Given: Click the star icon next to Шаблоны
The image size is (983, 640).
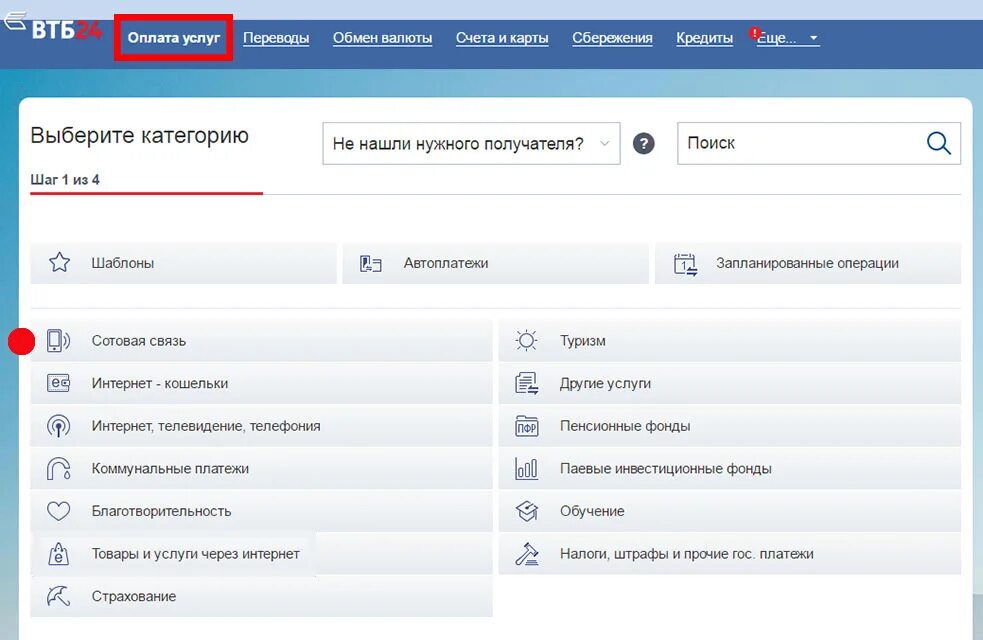Looking at the screenshot, I should pos(60,263).
